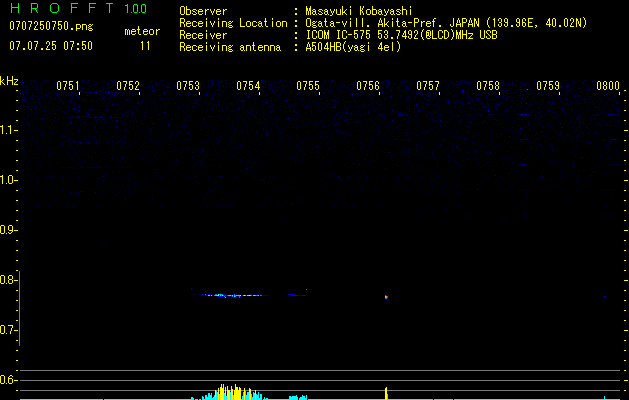Click time marker 0758
This screenshot has width=629, height=400.
click(x=488, y=86)
